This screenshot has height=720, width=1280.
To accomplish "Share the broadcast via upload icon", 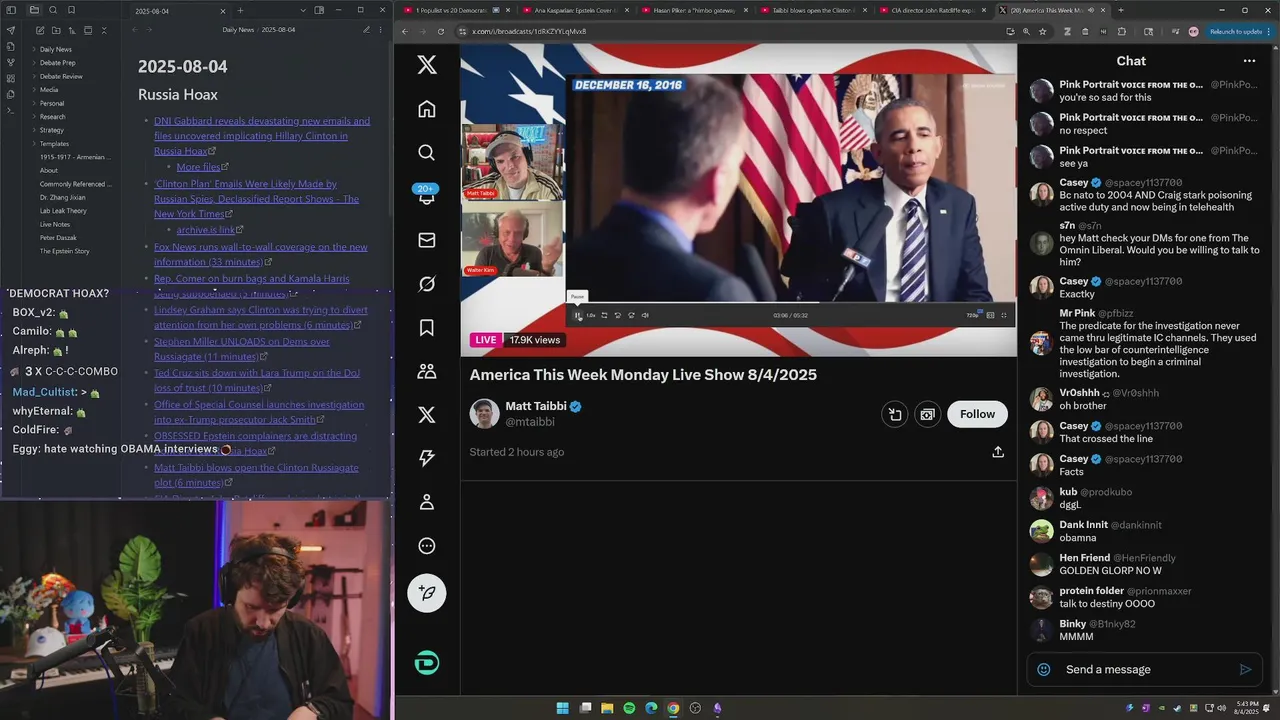I will 998,452.
